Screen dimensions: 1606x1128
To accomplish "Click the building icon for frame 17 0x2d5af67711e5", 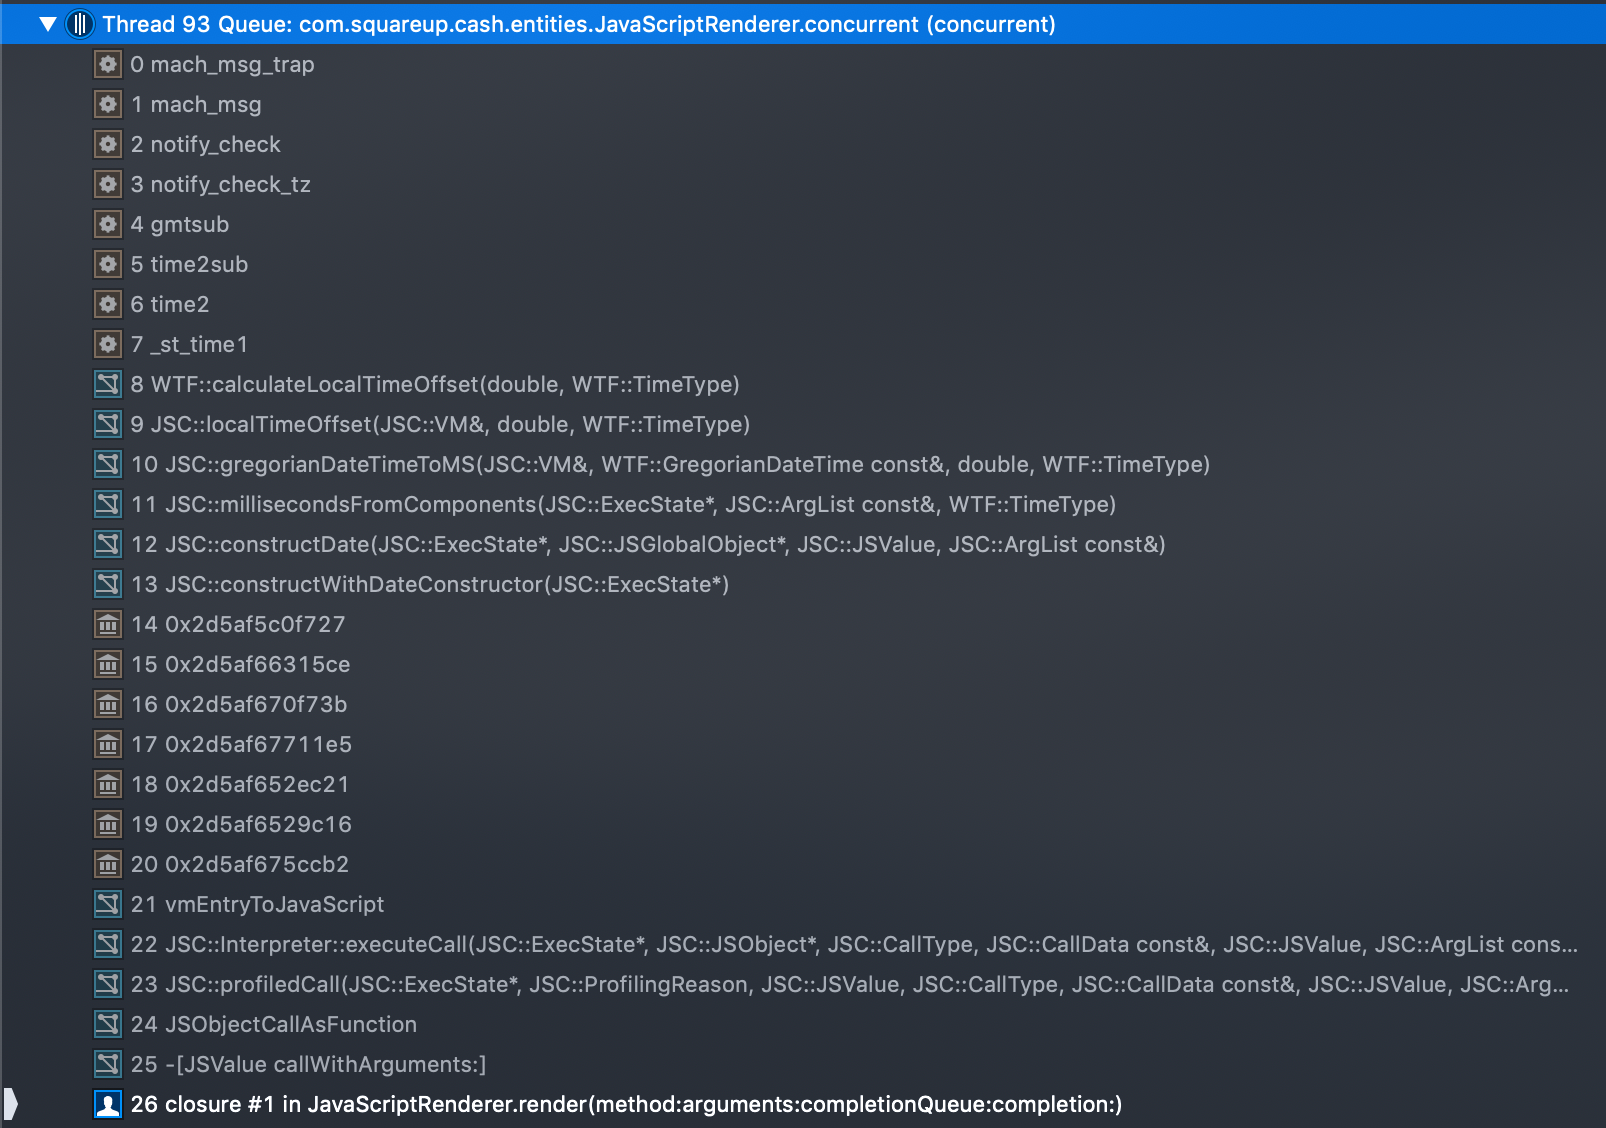I will pos(108,744).
